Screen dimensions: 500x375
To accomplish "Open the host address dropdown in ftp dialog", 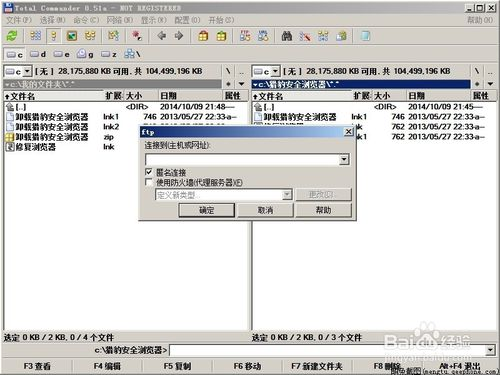I will click(344, 160).
